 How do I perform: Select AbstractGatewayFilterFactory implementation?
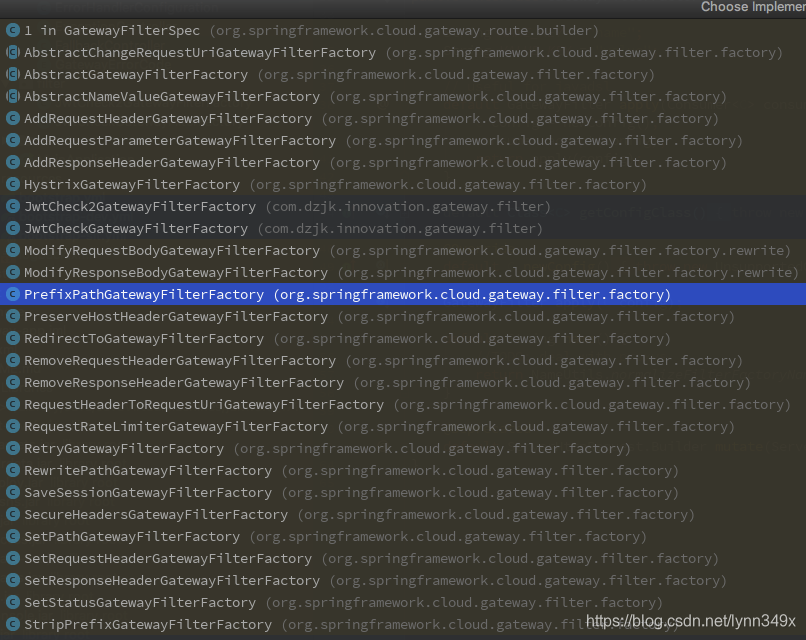403,75
